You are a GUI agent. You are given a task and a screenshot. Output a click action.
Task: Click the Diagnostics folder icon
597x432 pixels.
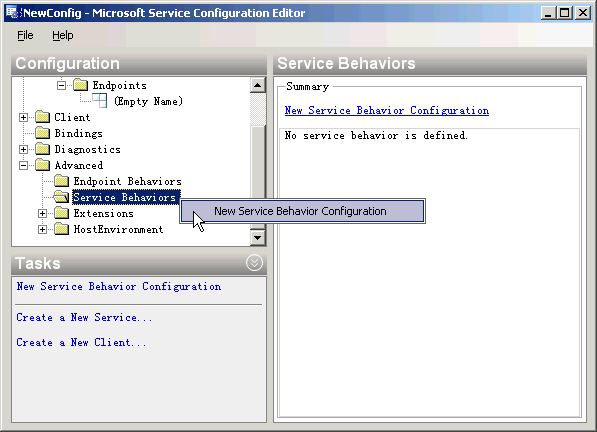tap(42, 149)
